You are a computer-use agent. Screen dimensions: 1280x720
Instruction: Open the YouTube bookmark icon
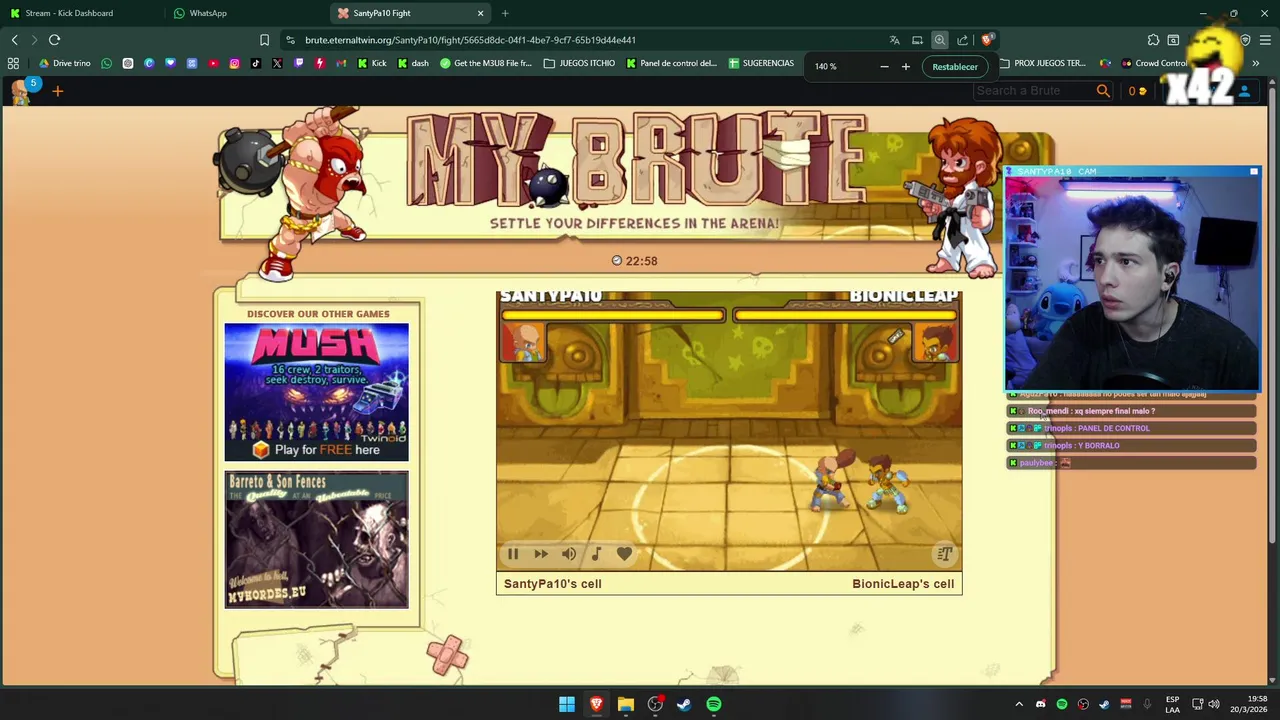[213, 63]
